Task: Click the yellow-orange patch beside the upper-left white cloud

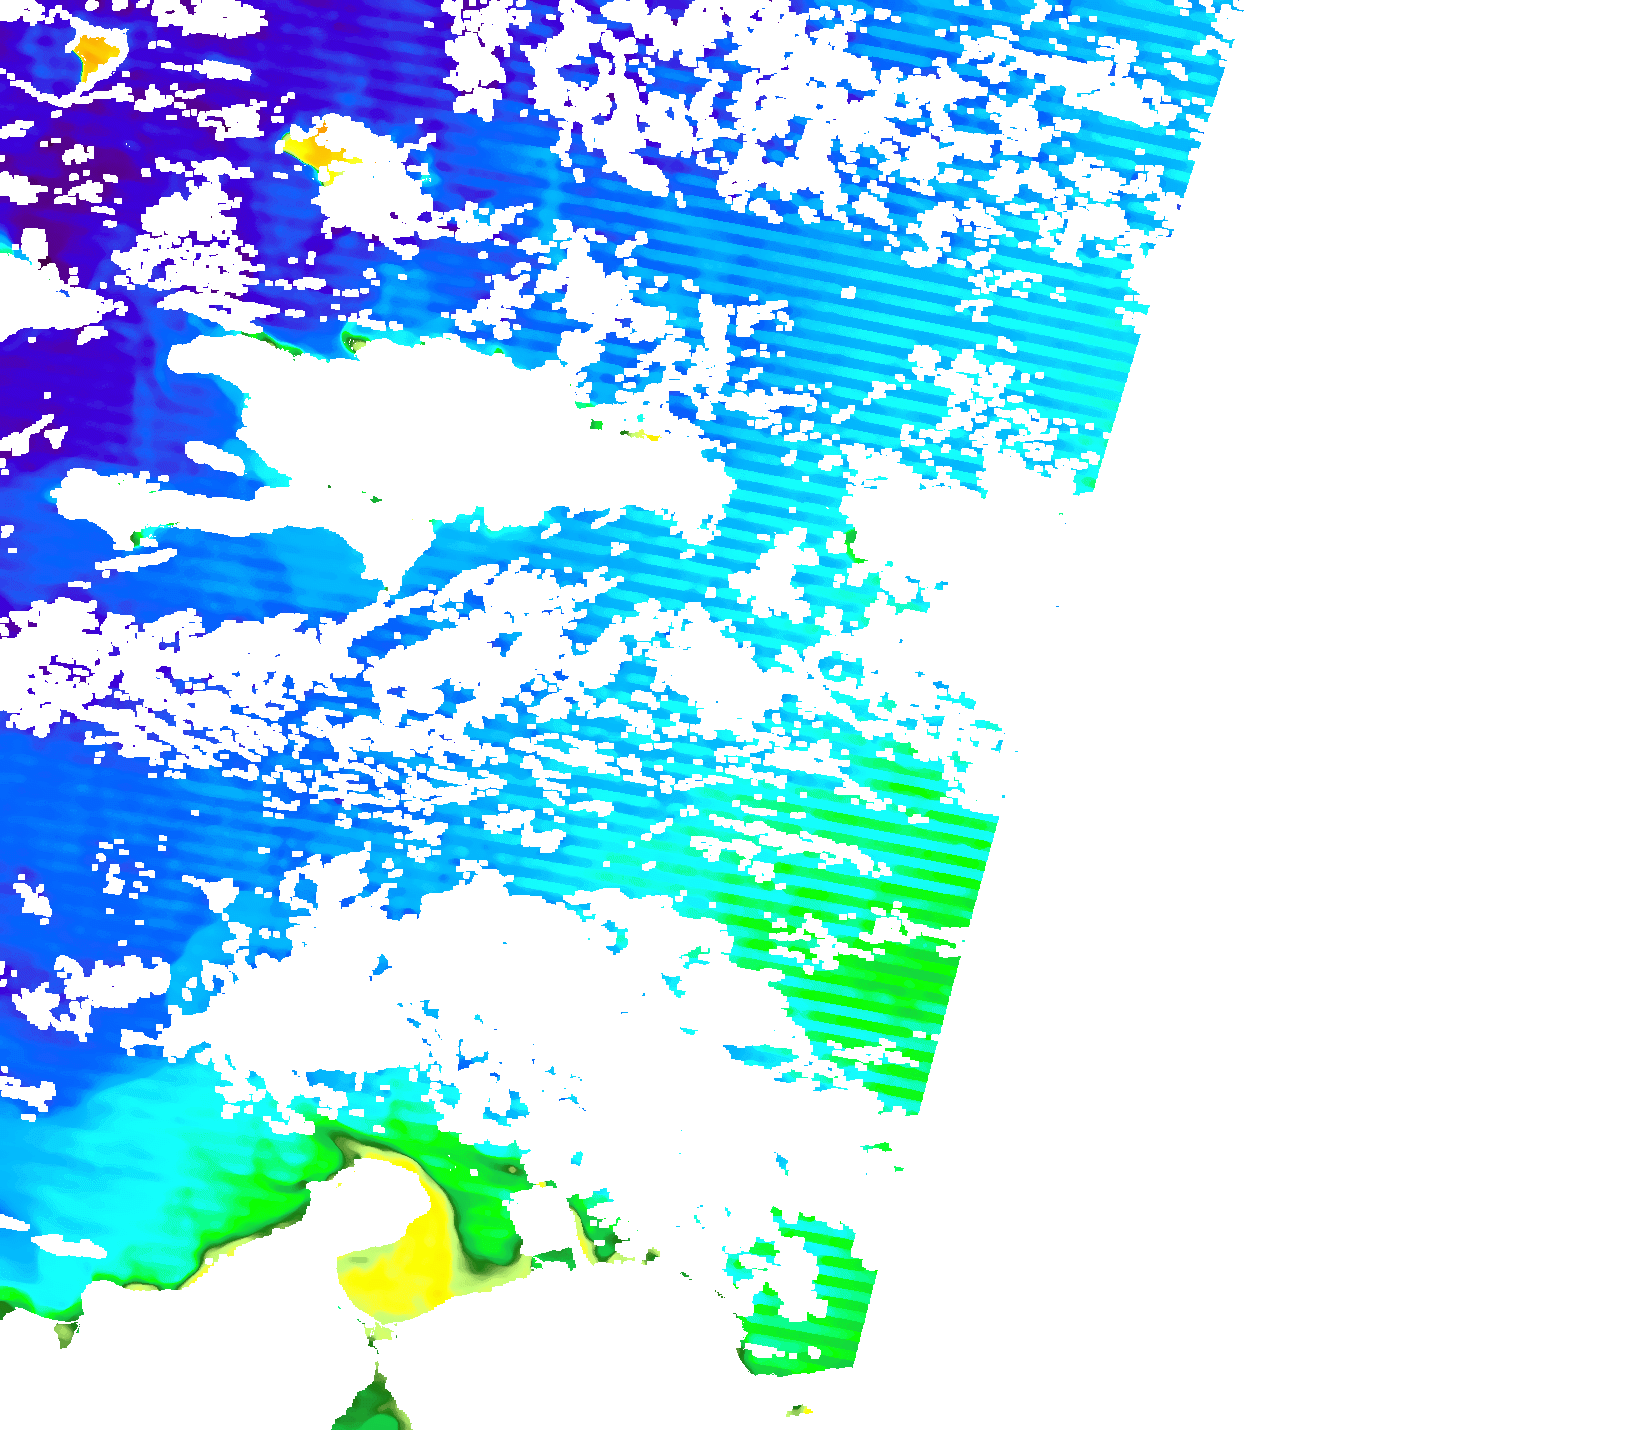Action: (x=315, y=149)
